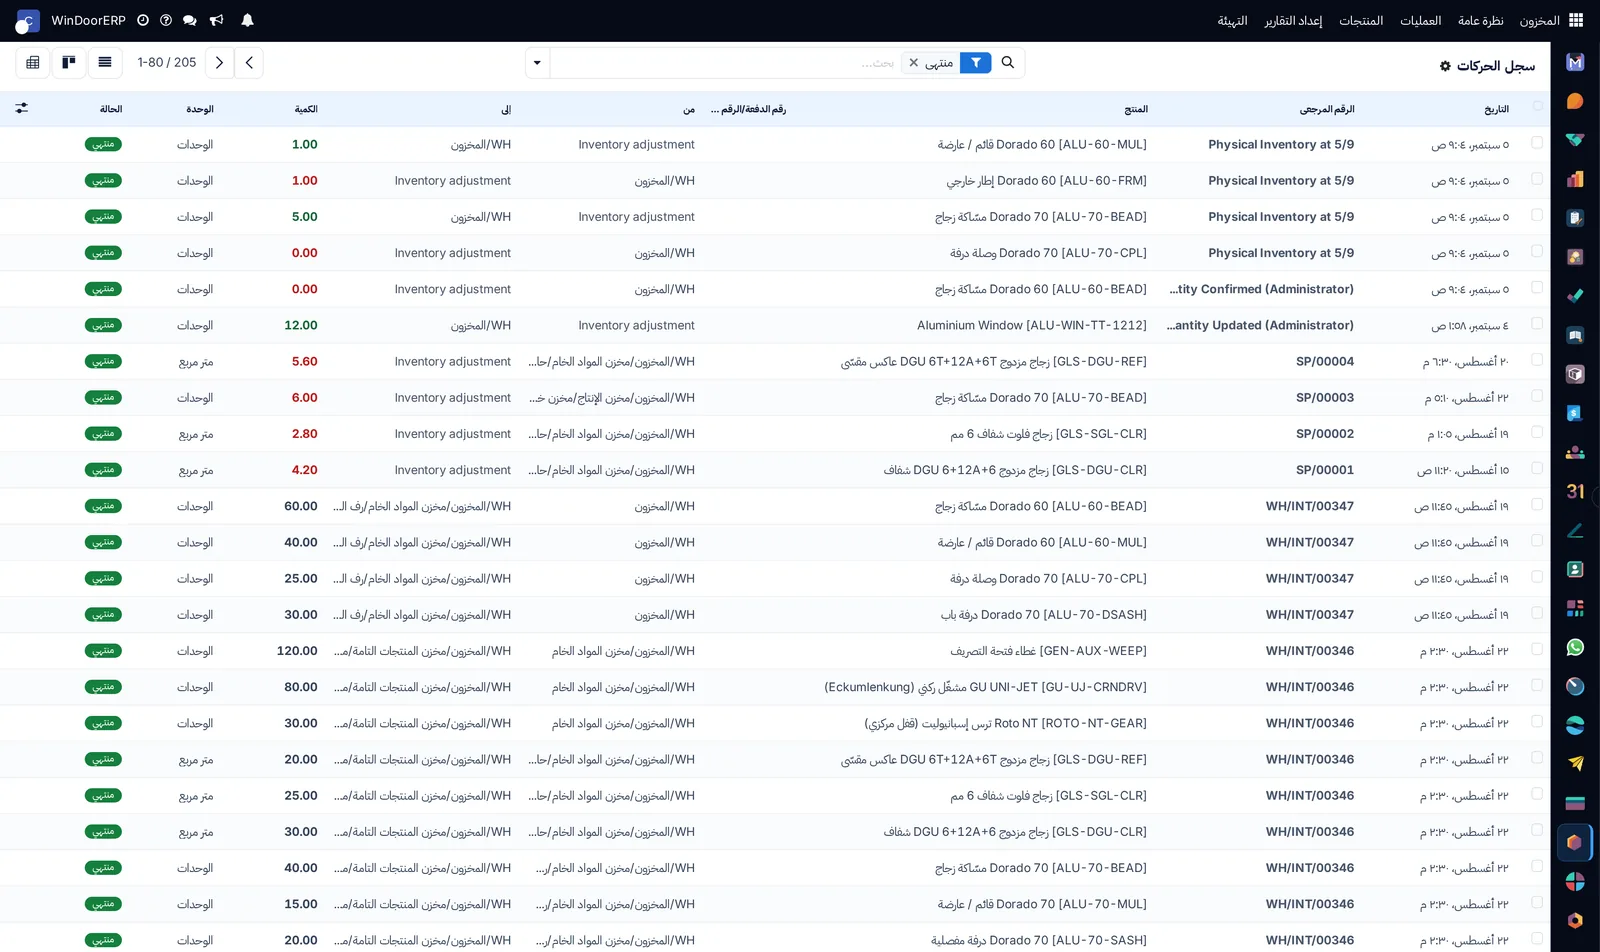Open the bar chart app in sidebar
This screenshot has height=952, width=1600.
pyautogui.click(x=1575, y=179)
